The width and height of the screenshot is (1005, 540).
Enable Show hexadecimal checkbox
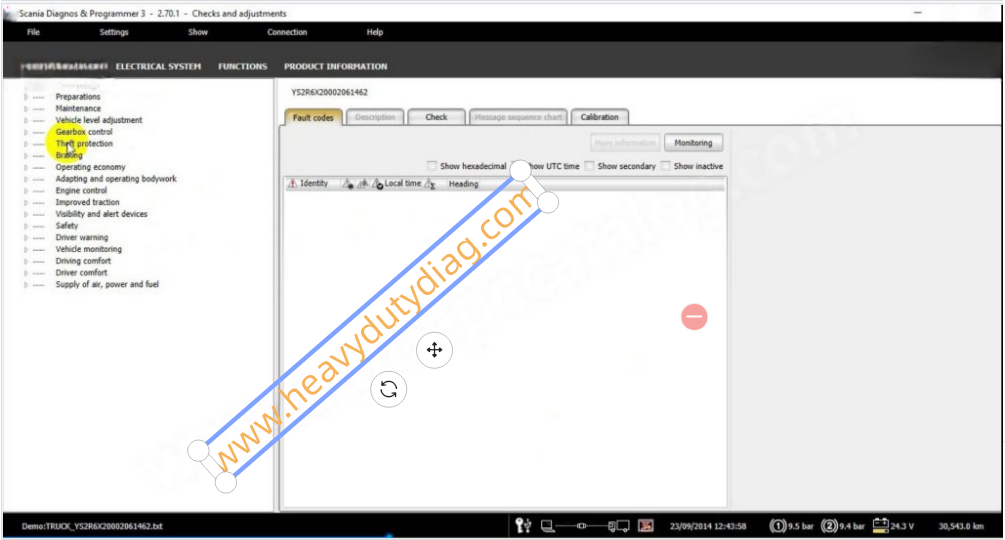(432, 166)
